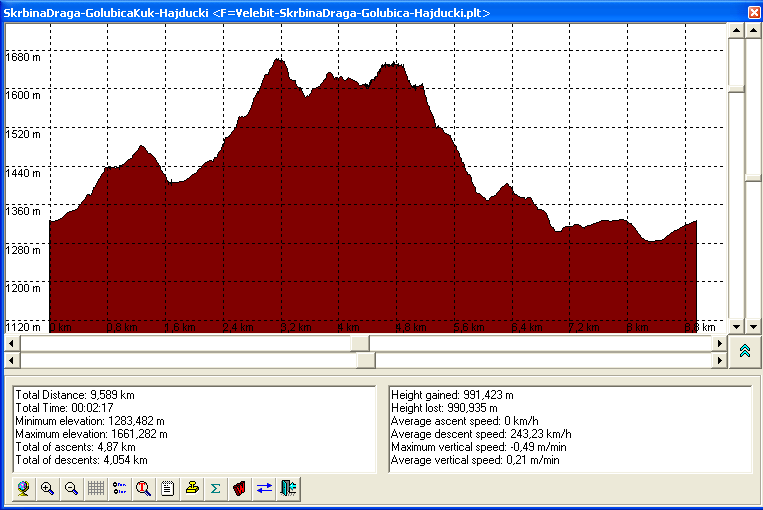
Task: Click the exit door icon
Action: (x=288, y=489)
